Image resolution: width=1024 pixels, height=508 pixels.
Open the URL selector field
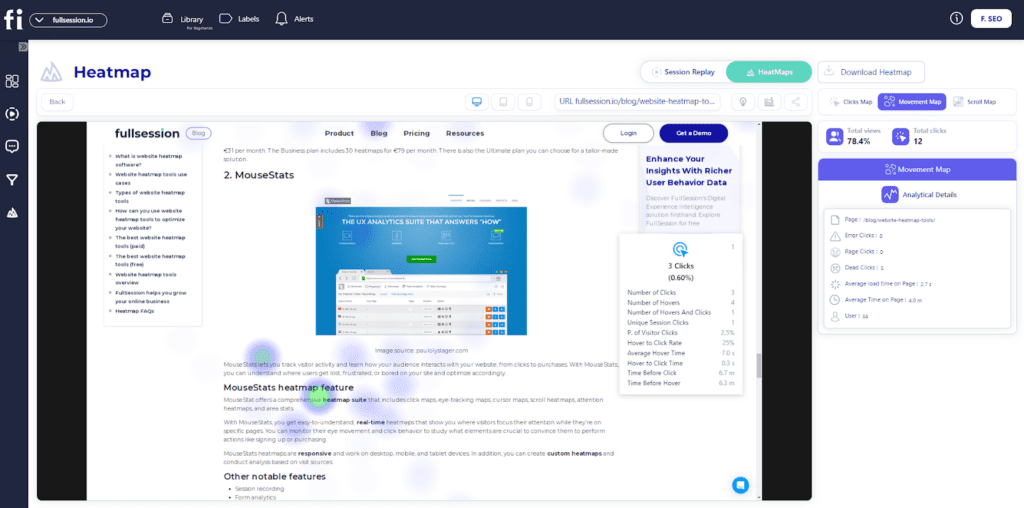tap(637, 102)
